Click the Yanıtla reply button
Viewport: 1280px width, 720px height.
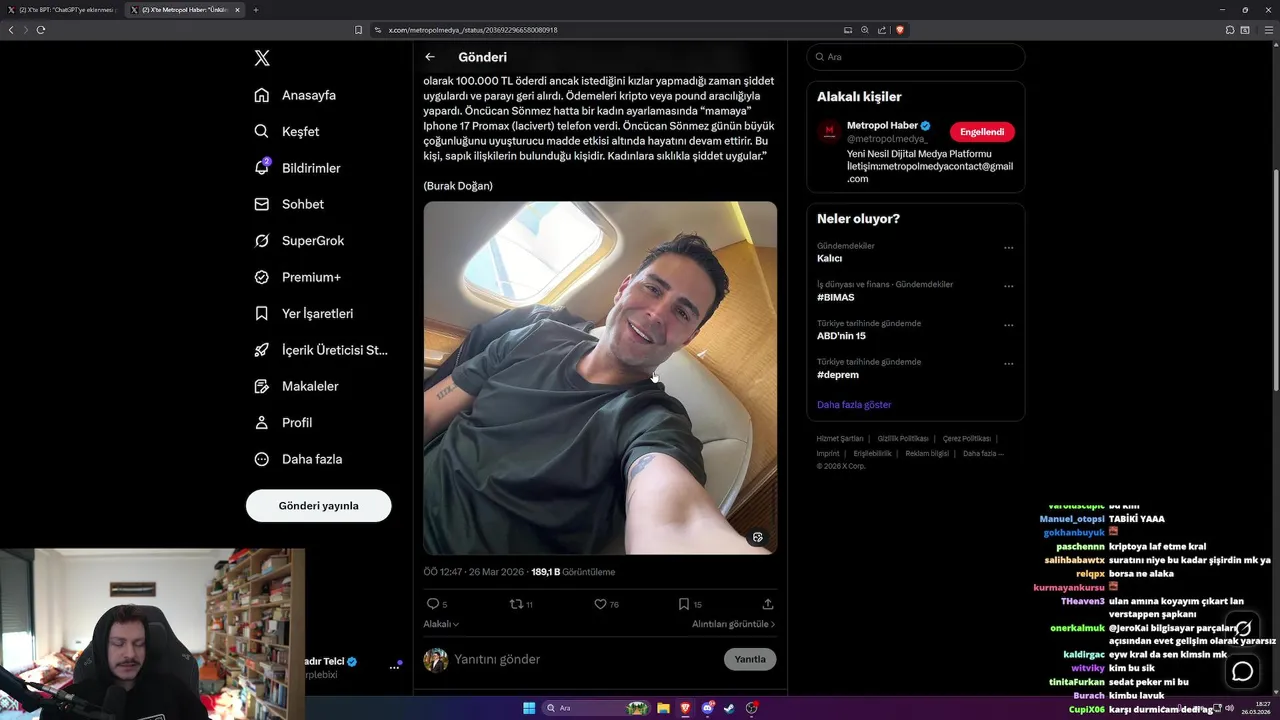tap(750, 659)
